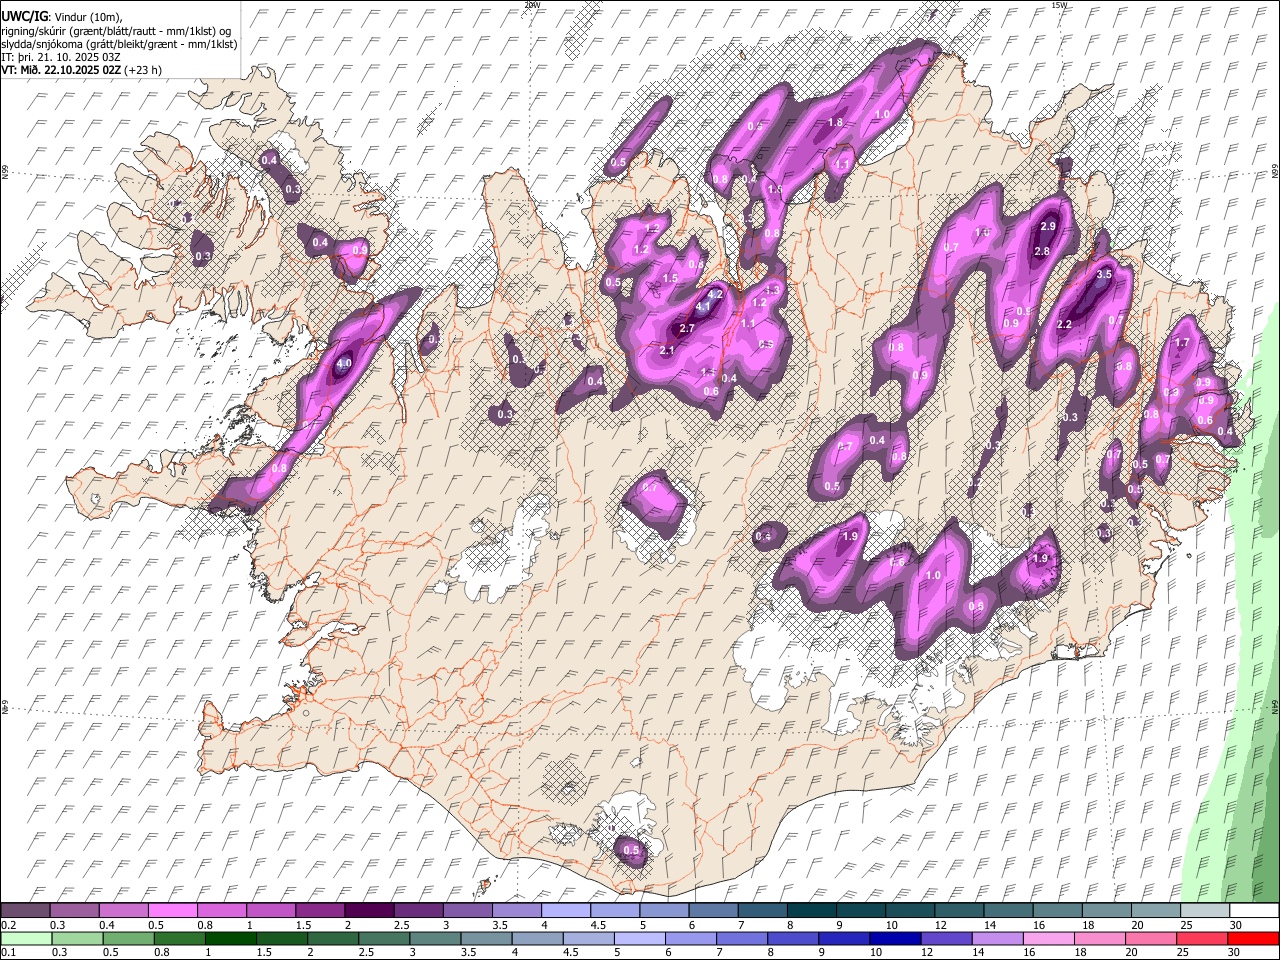Click the light lavender 4–4.5 upper legend swatch
The image size is (1280, 960).
(566, 911)
